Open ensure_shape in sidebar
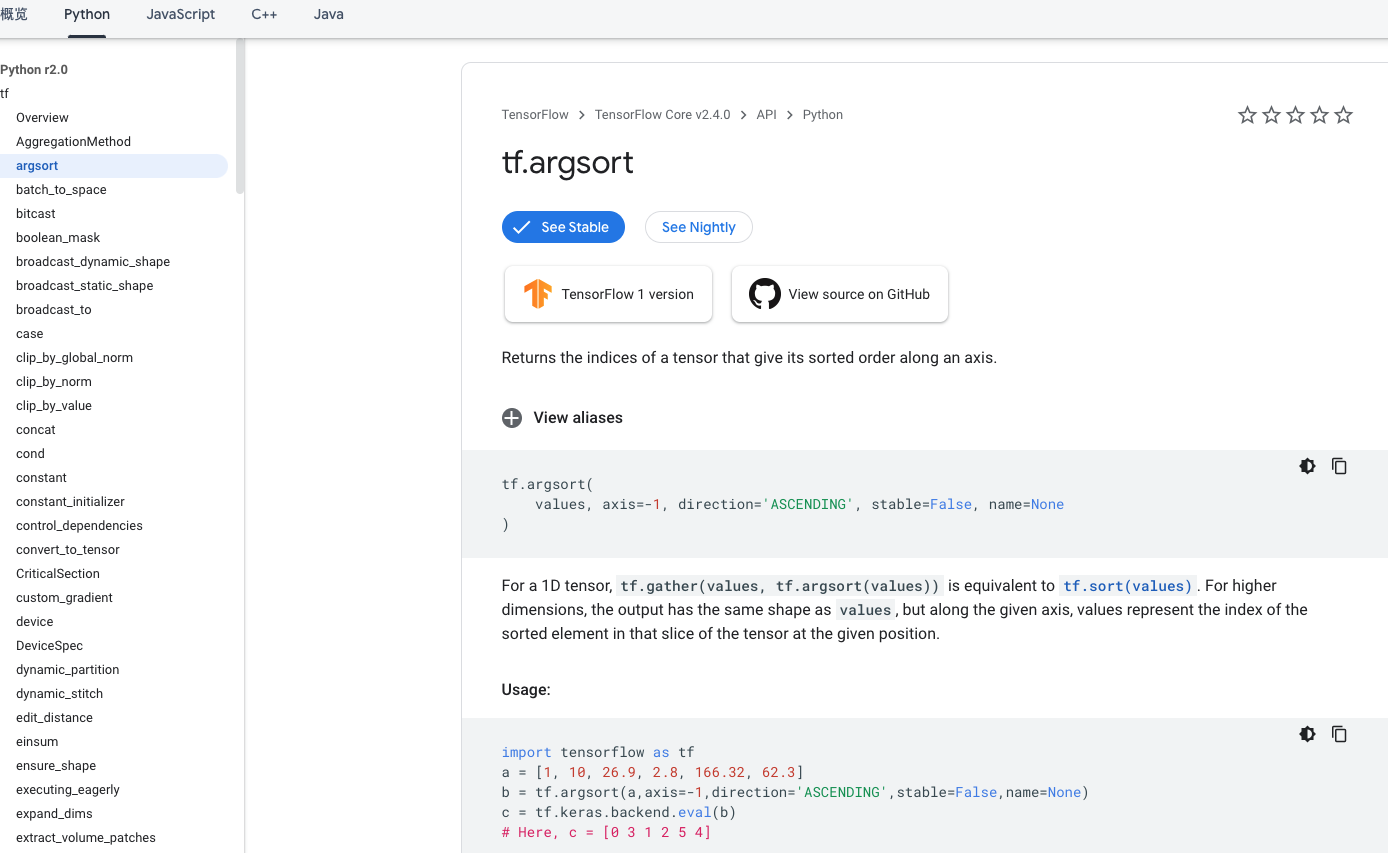Image resolution: width=1388 pixels, height=853 pixels. [x=56, y=766]
